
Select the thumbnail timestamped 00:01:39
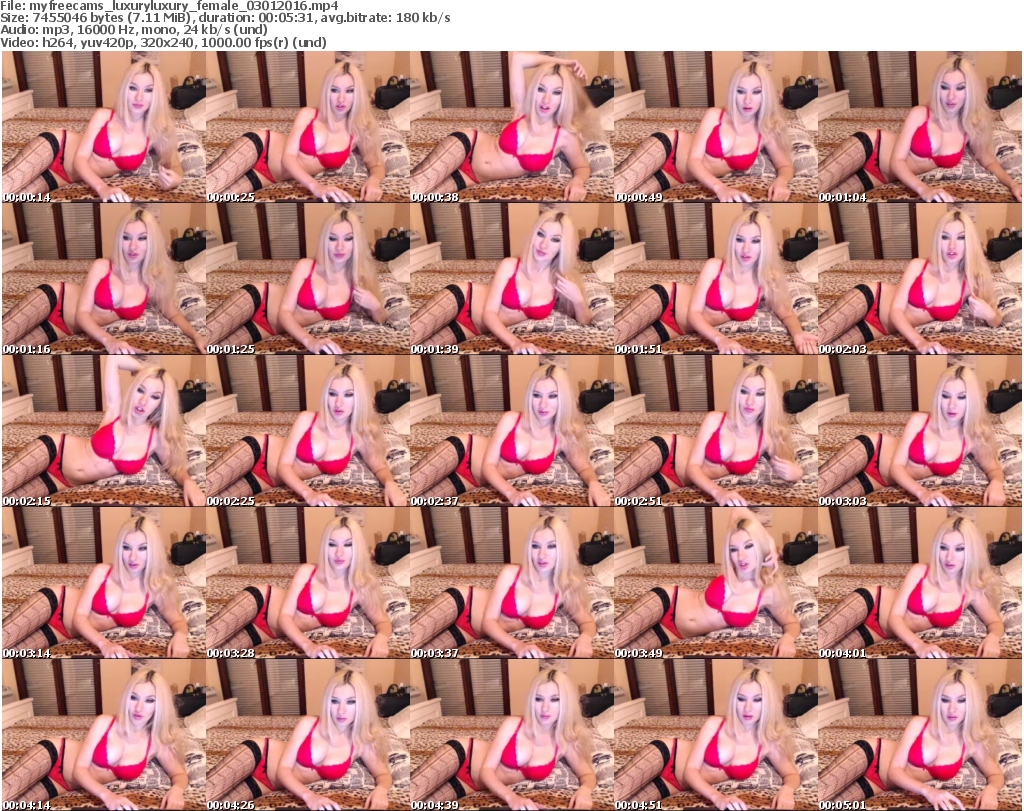pos(512,279)
